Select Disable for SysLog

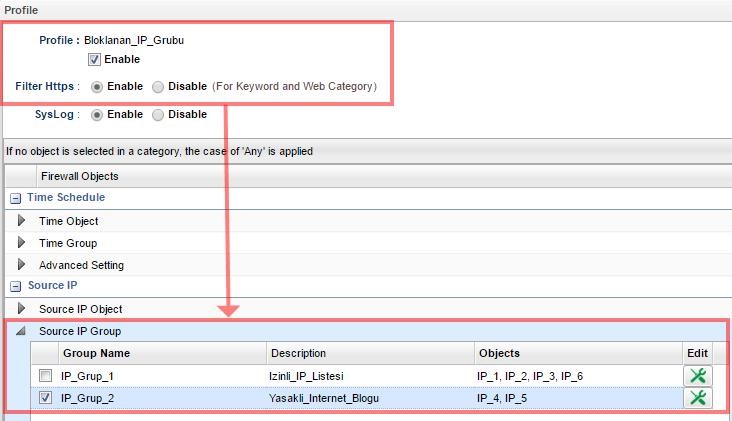click(x=158, y=115)
